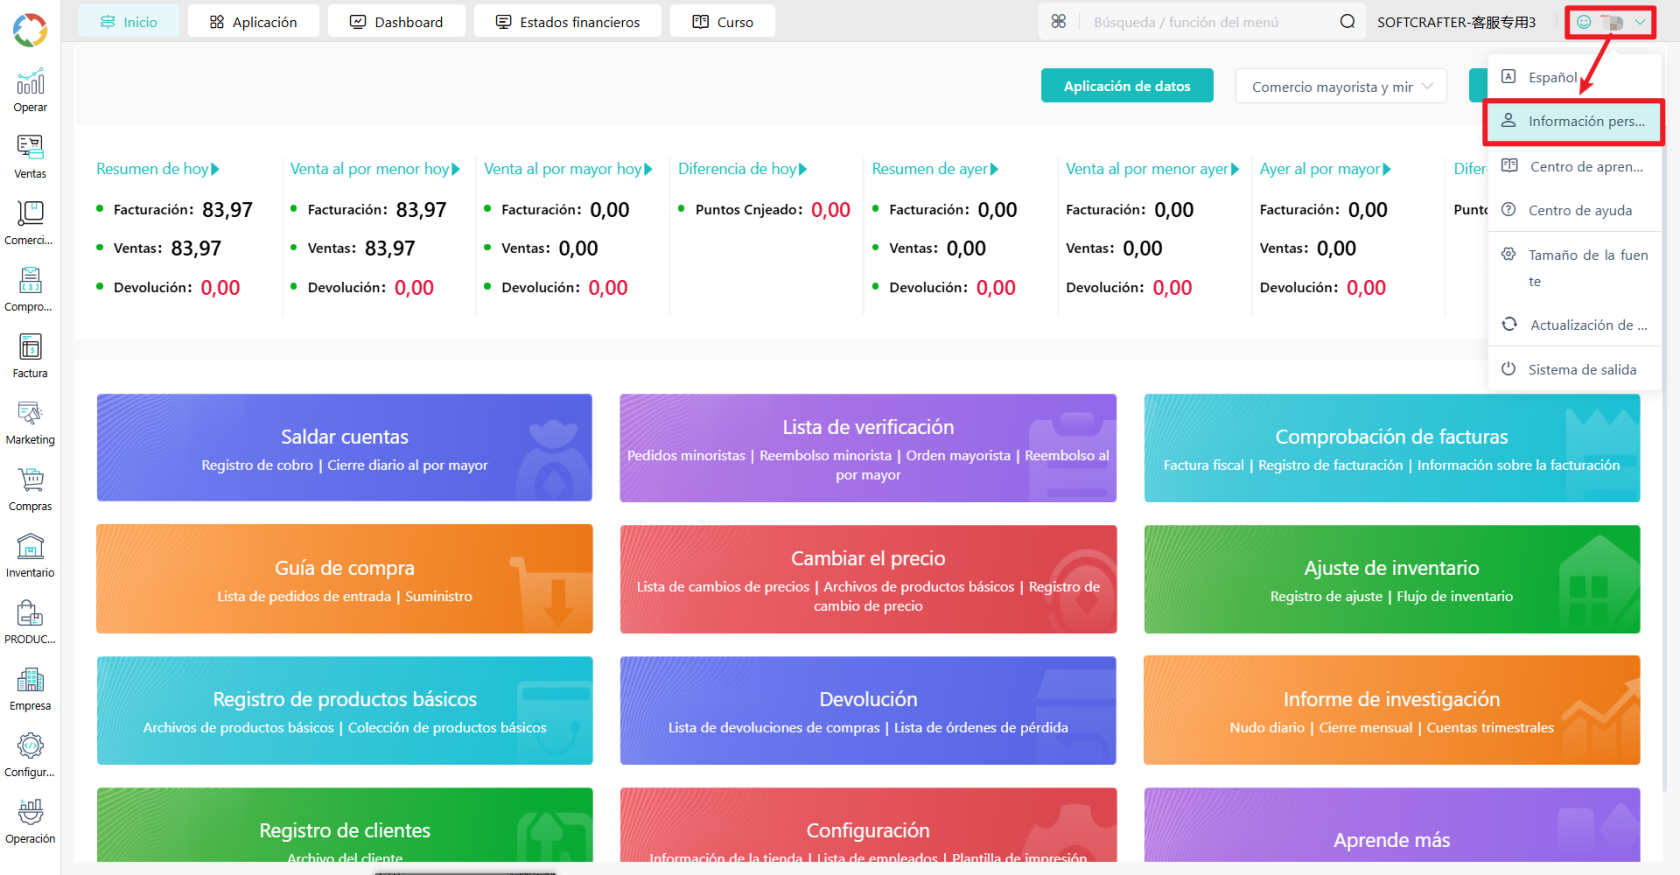
Task: Switch to the Dashboard tab
Action: click(x=396, y=21)
